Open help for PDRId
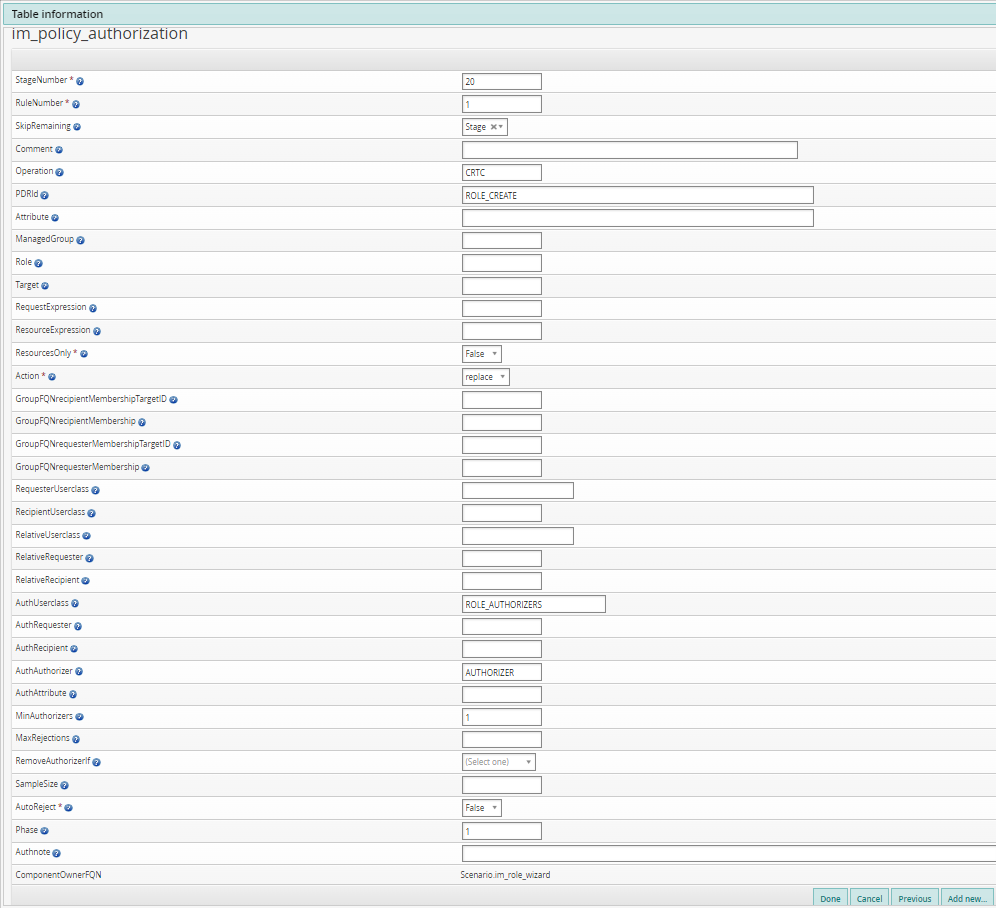Viewport: 996px width, 908px height. [x=44, y=194]
